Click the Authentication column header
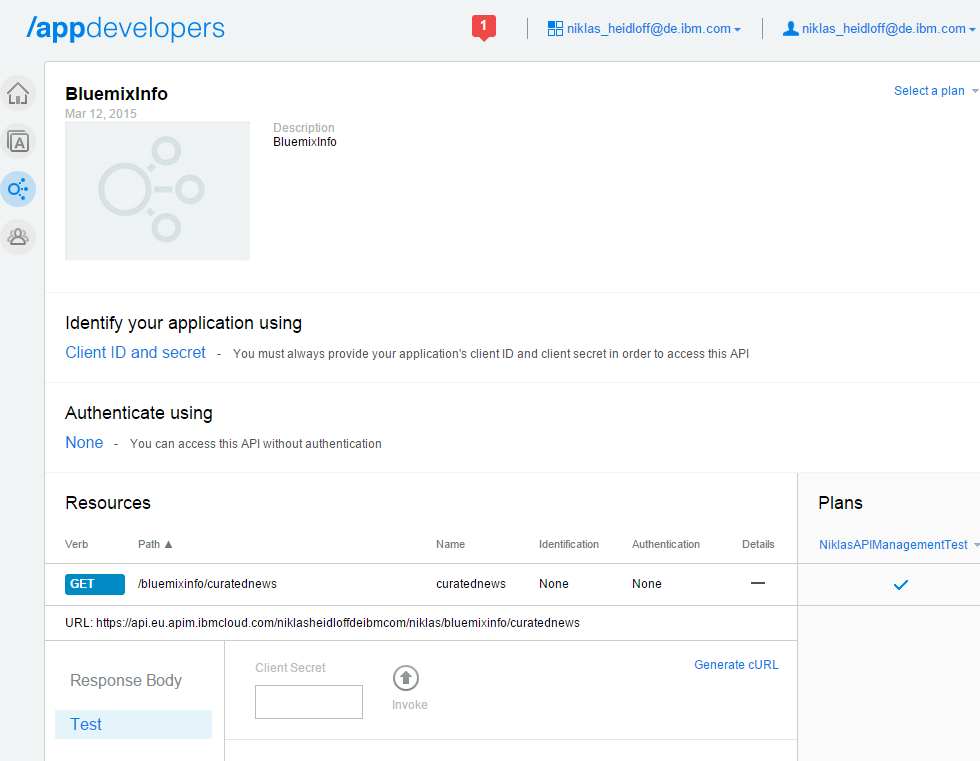The image size is (980, 761). (x=666, y=544)
